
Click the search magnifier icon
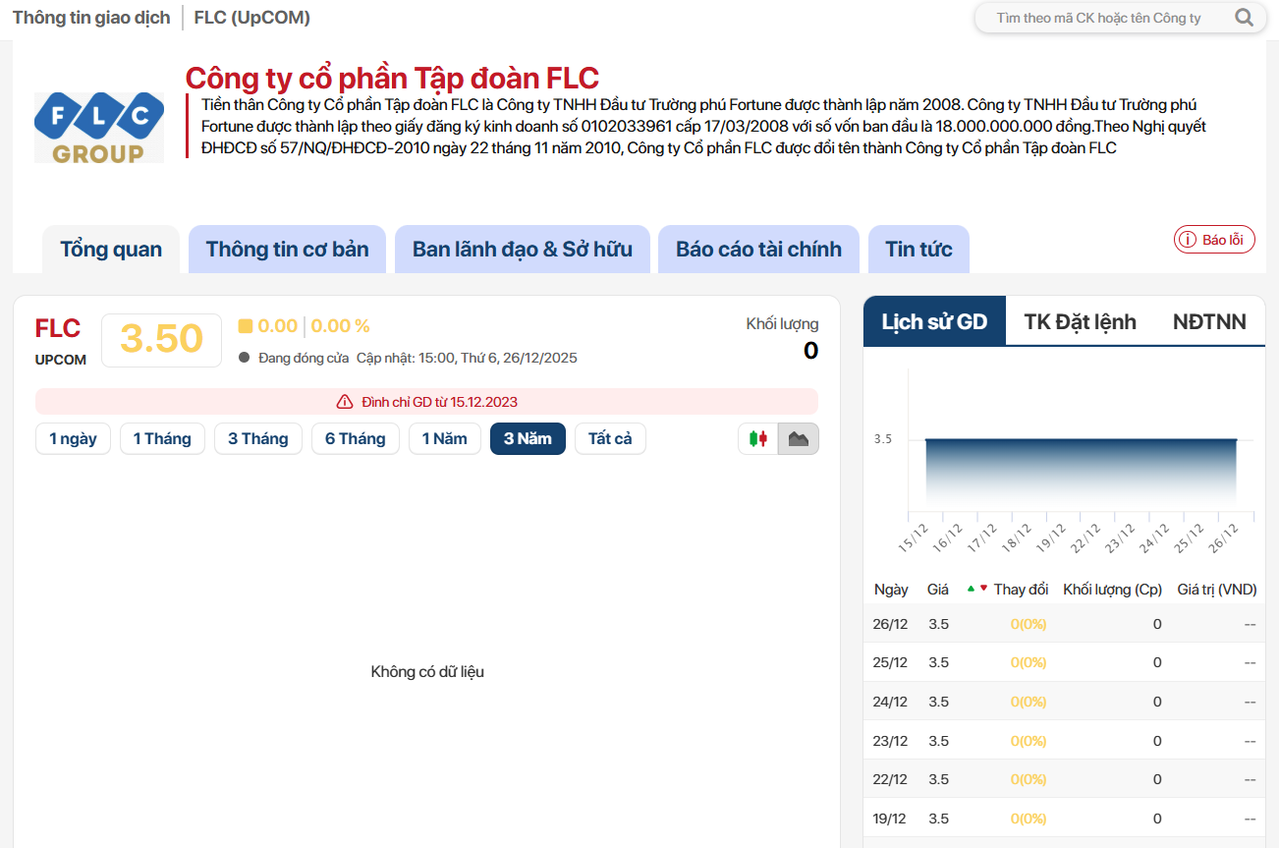(x=1244, y=17)
